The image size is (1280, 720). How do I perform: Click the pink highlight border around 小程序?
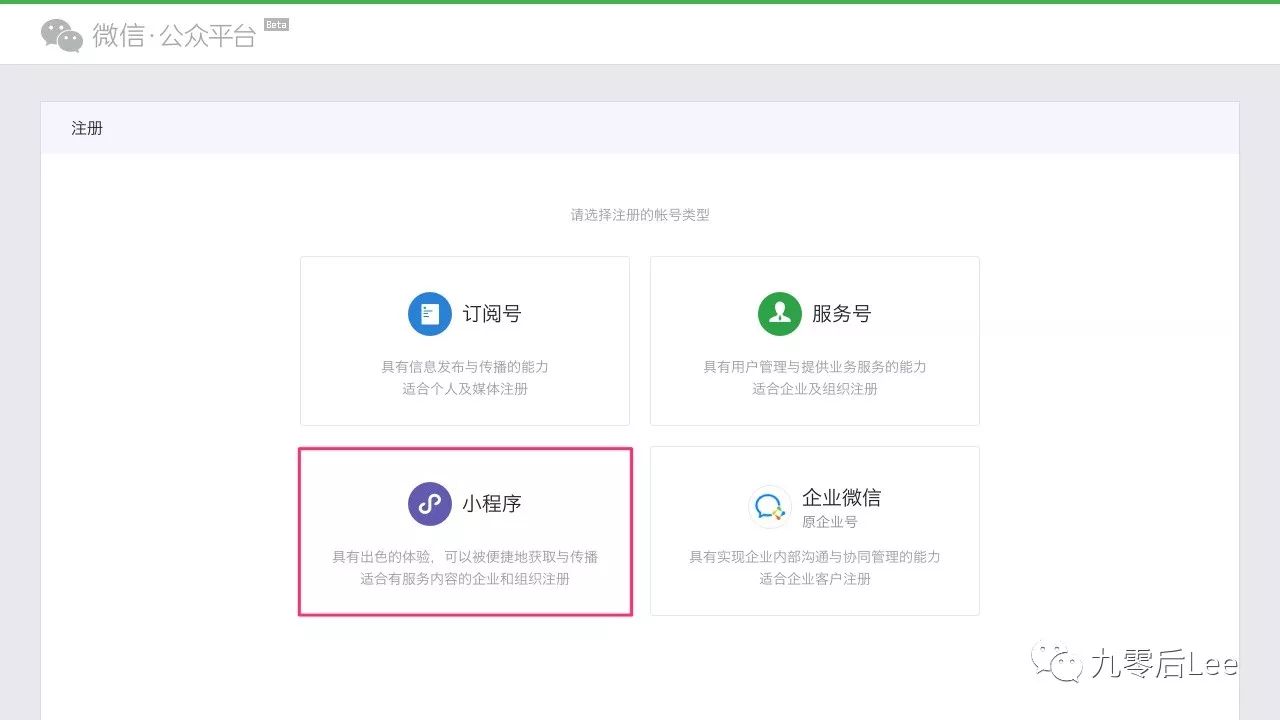click(465, 447)
